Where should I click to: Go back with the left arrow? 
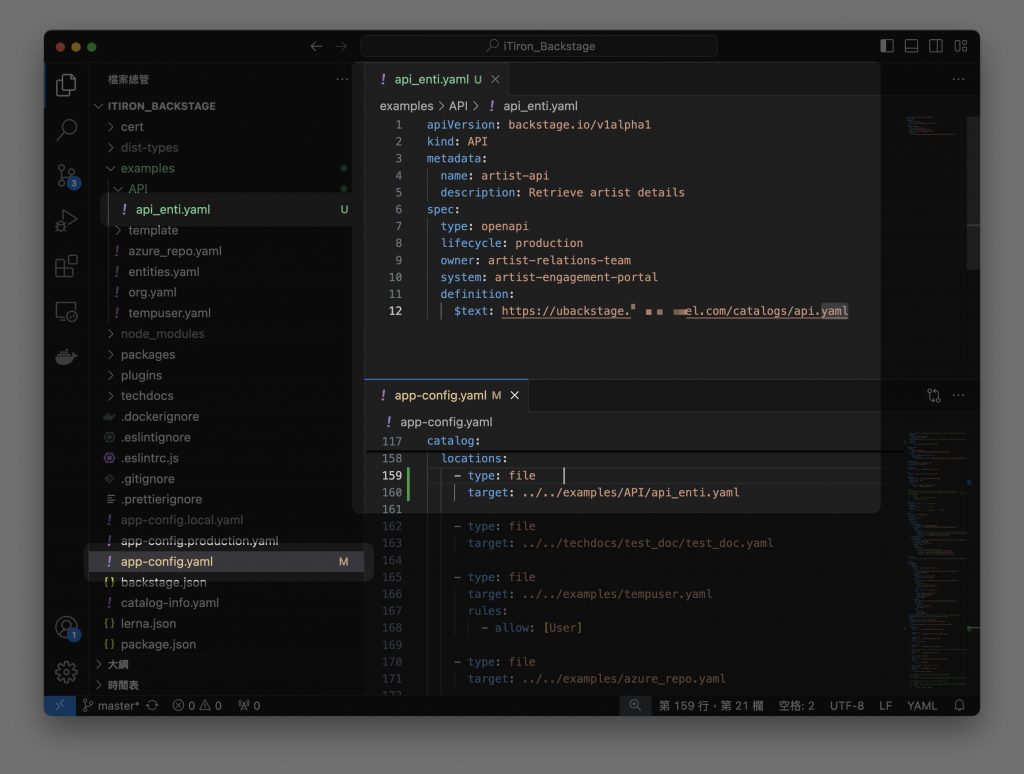[x=316, y=46]
